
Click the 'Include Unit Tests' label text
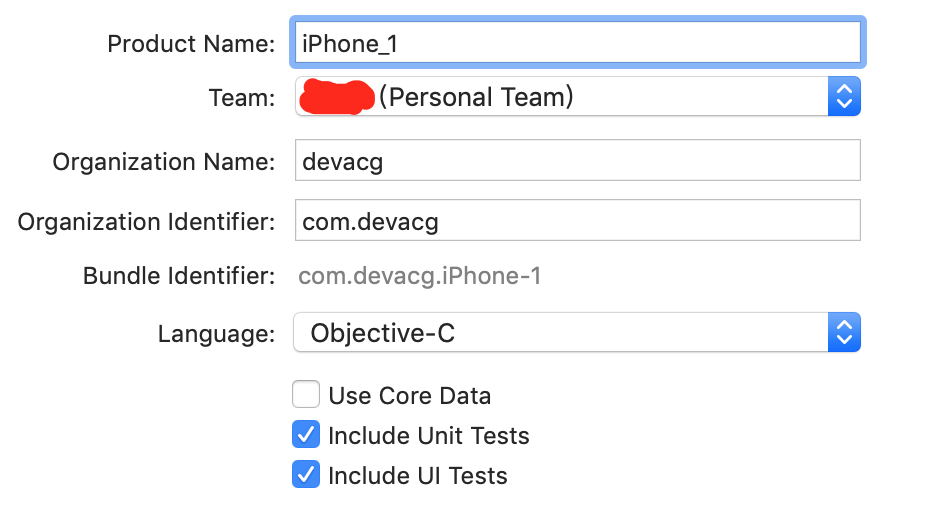point(428,436)
